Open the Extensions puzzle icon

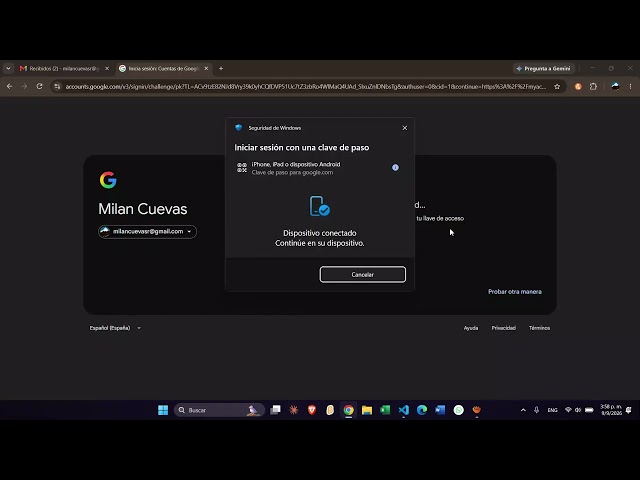[x=593, y=86]
